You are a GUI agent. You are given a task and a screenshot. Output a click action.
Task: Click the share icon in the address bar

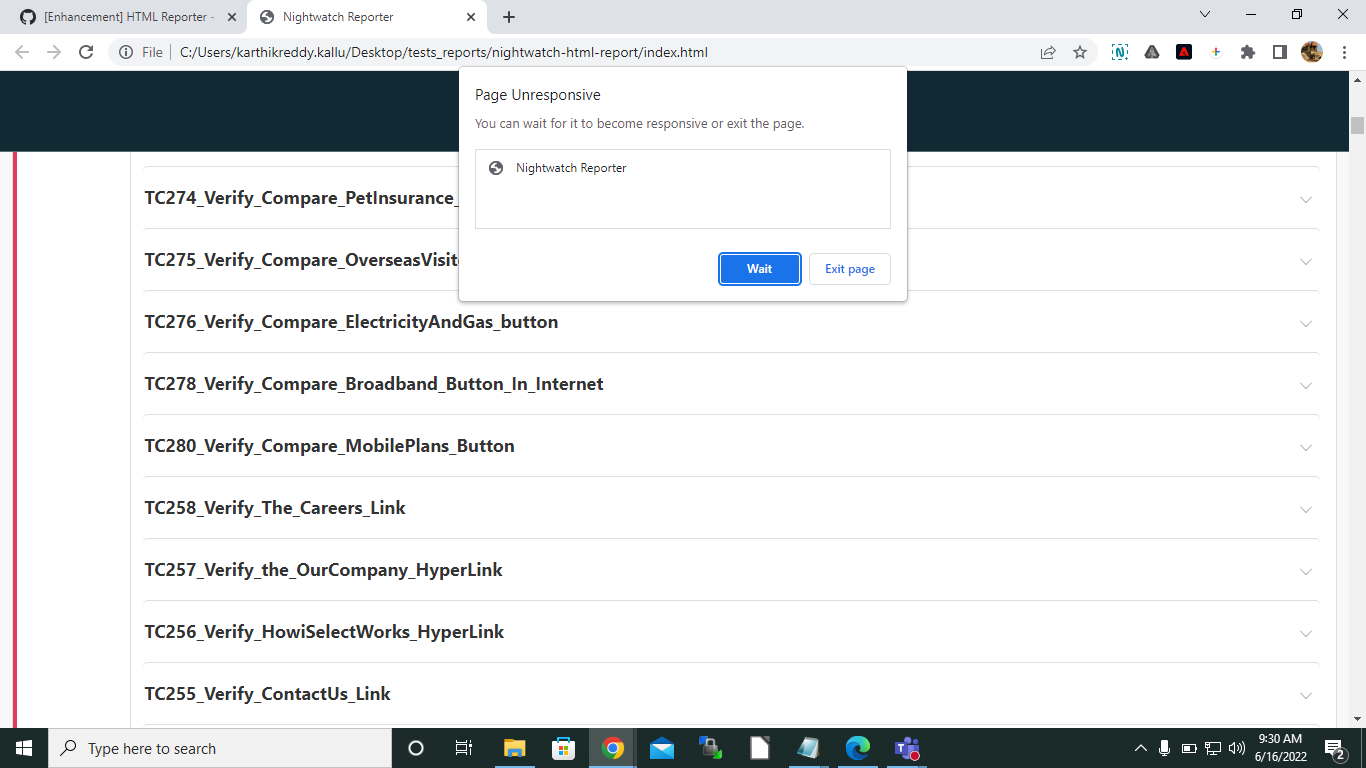(x=1048, y=52)
